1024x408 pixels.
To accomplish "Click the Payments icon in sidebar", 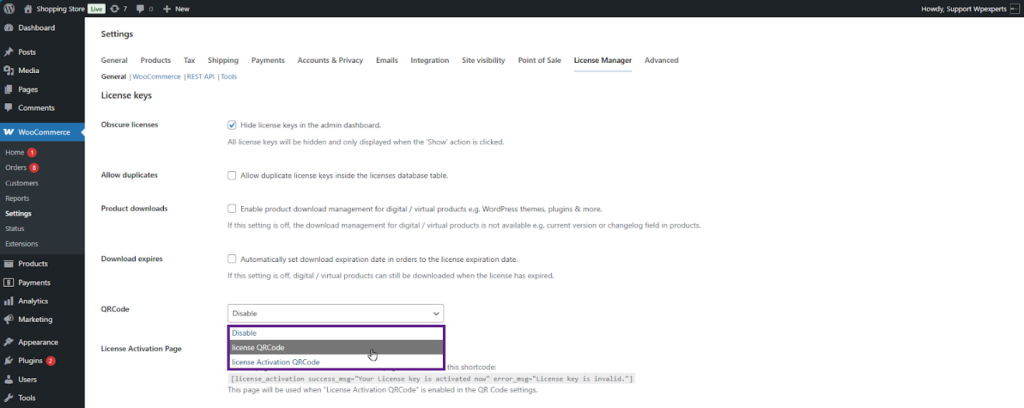I will click(x=9, y=283).
